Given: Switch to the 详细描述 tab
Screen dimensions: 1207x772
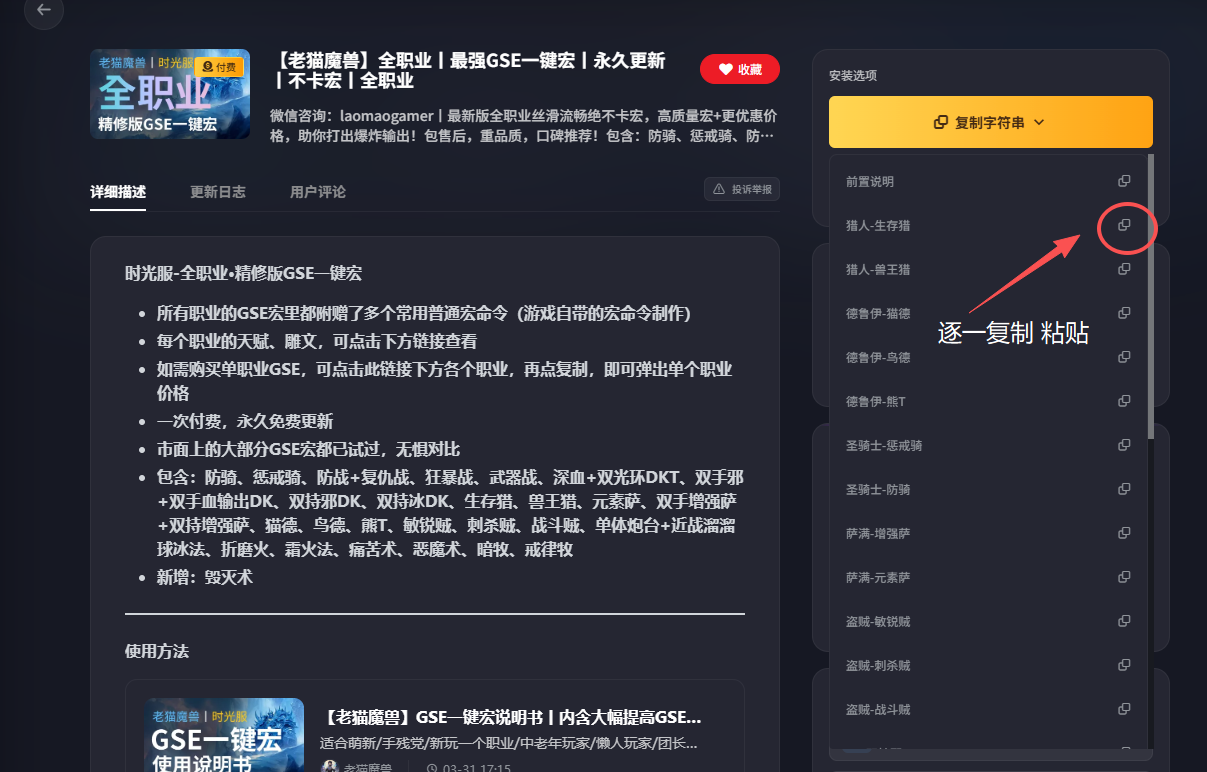Looking at the screenshot, I should [x=118, y=191].
